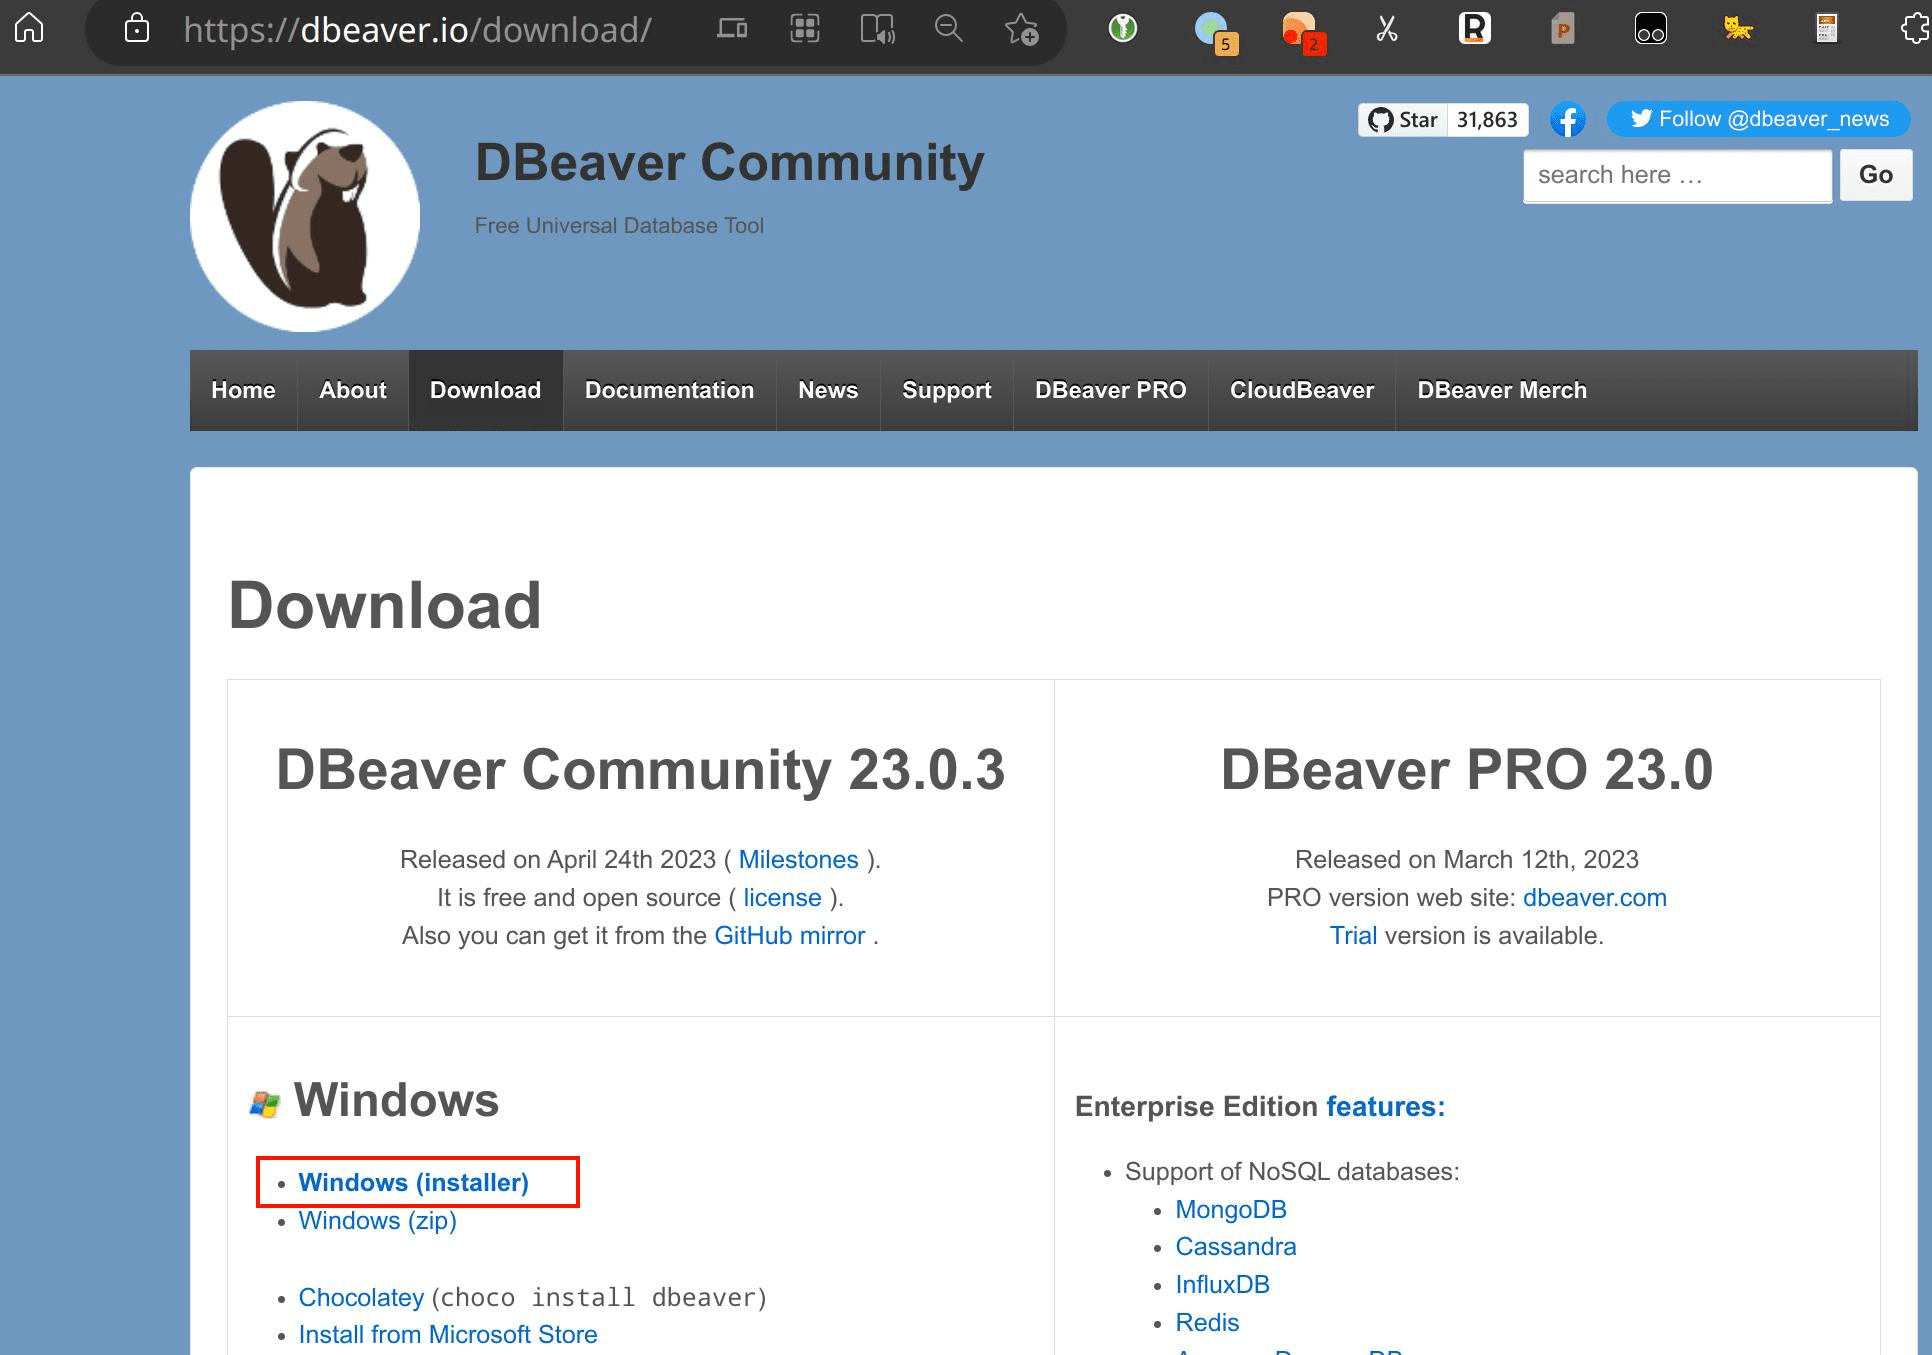The height and width of the screenshot is (1355, 1932).
Task: Open the Documentation menu item
Action: 669,390
